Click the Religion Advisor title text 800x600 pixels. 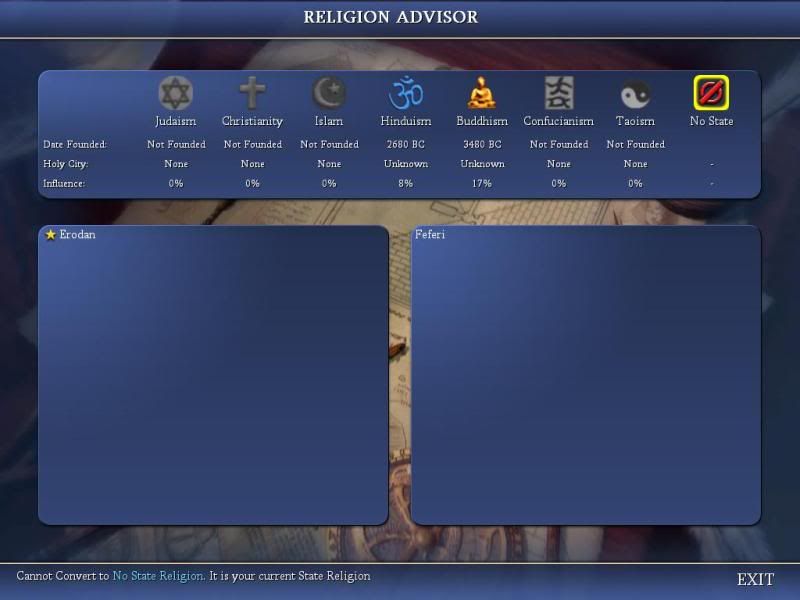pos(391,17)
